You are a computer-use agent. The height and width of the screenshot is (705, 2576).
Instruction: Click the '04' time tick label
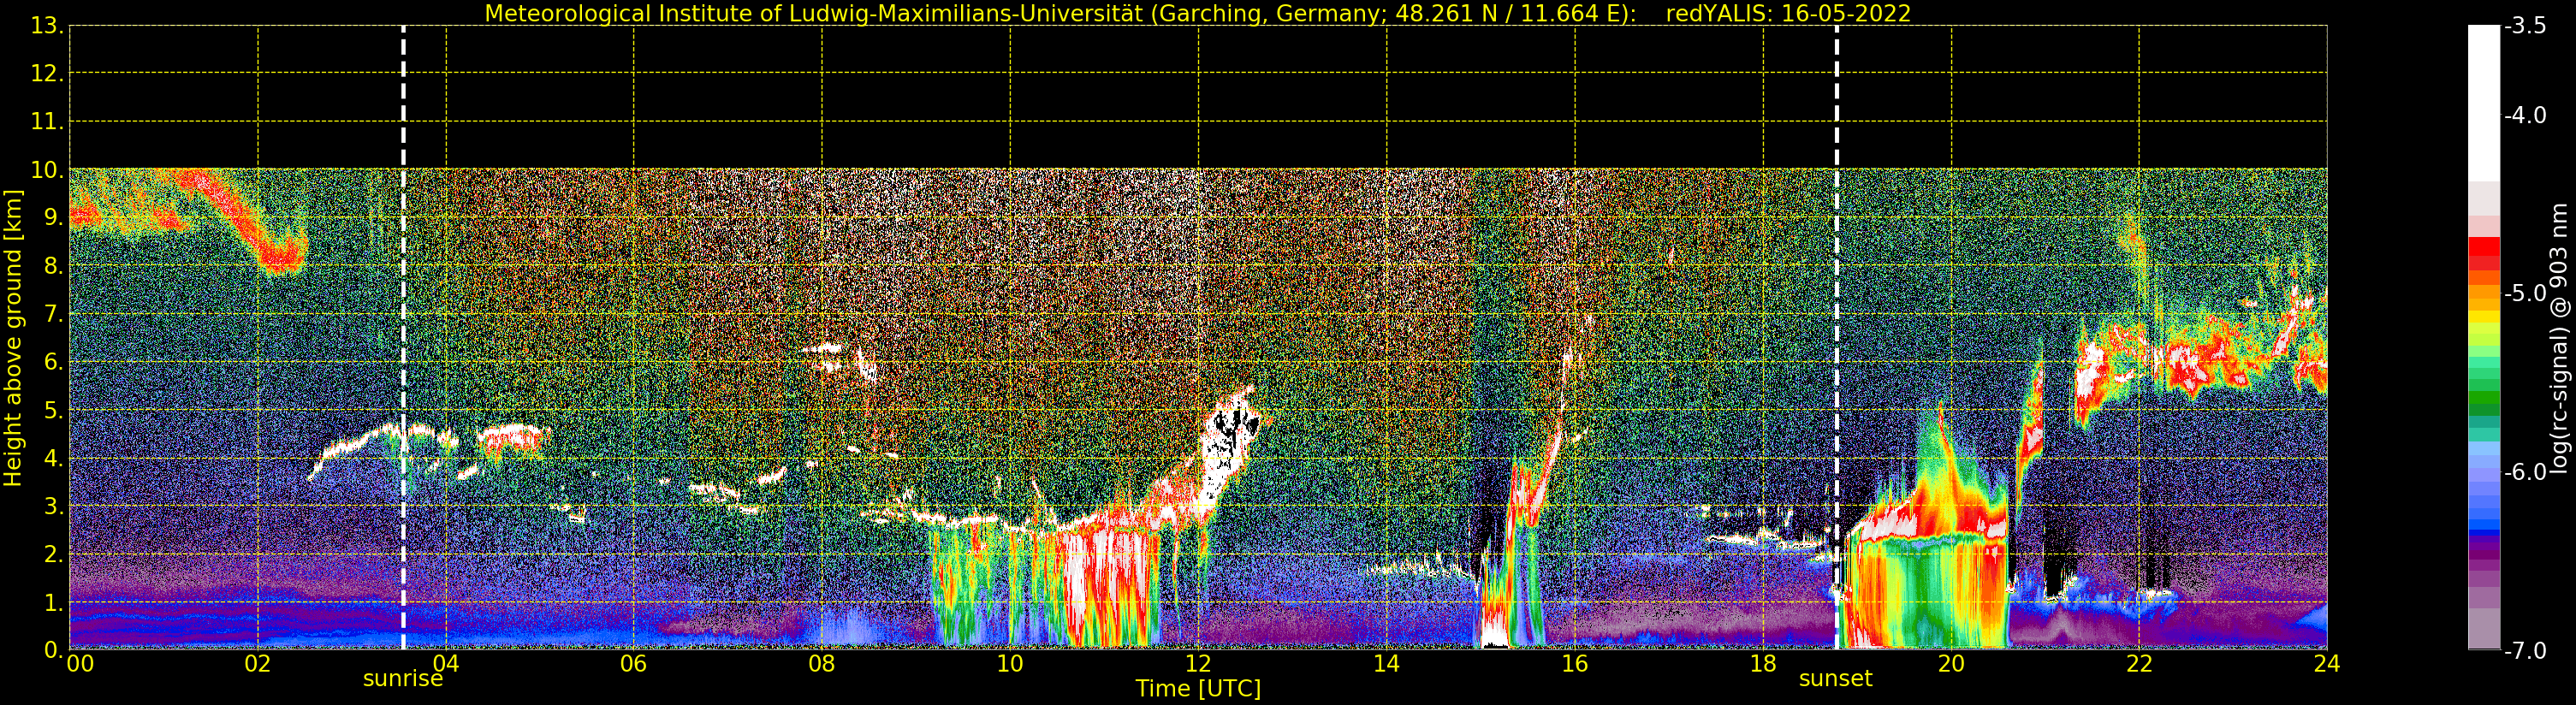445,664
